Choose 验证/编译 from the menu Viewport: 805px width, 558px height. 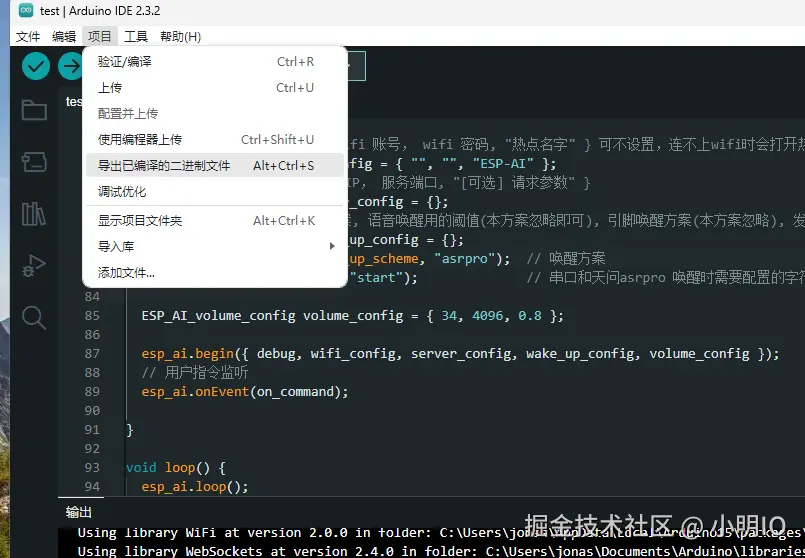tap(215, 62)
